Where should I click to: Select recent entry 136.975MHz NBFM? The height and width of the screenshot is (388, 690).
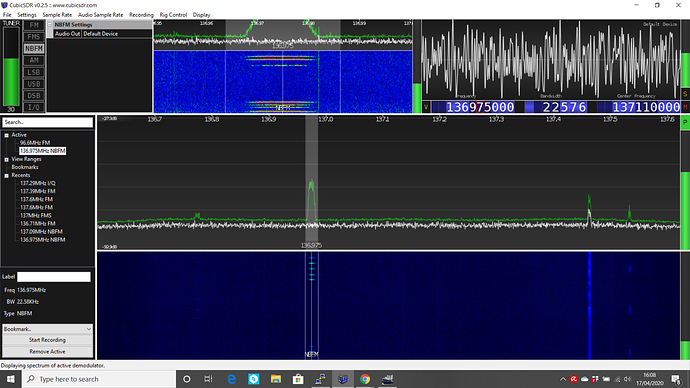click(x=43, y=240)
